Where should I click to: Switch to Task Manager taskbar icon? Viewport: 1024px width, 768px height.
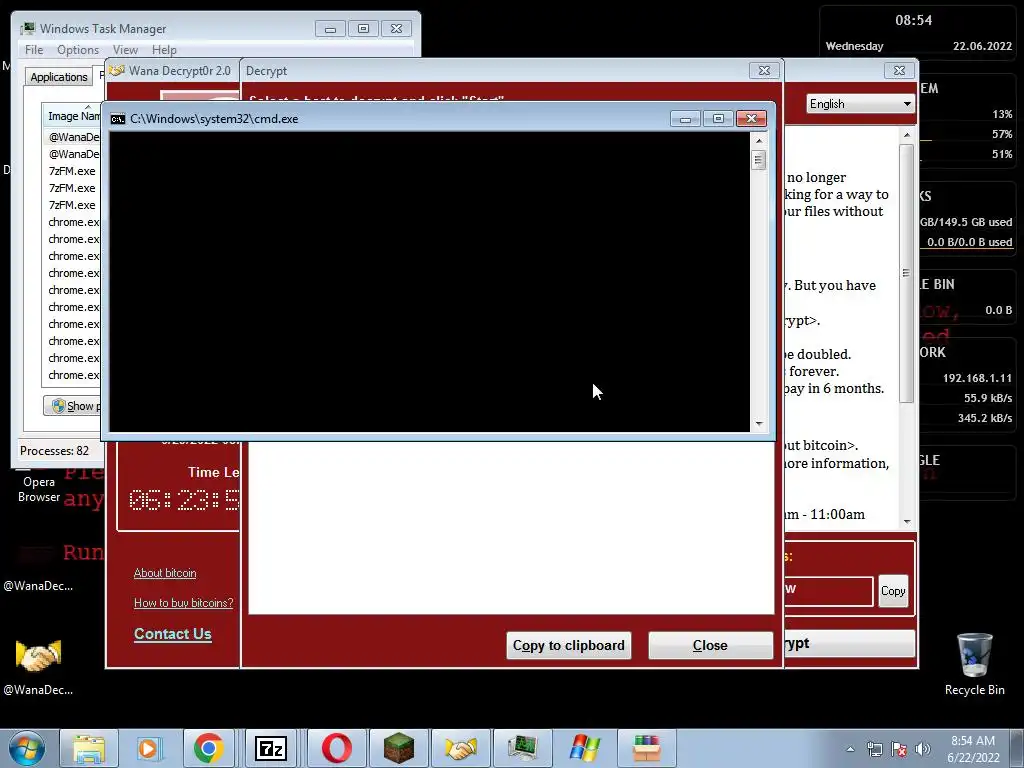click(522, 748)
